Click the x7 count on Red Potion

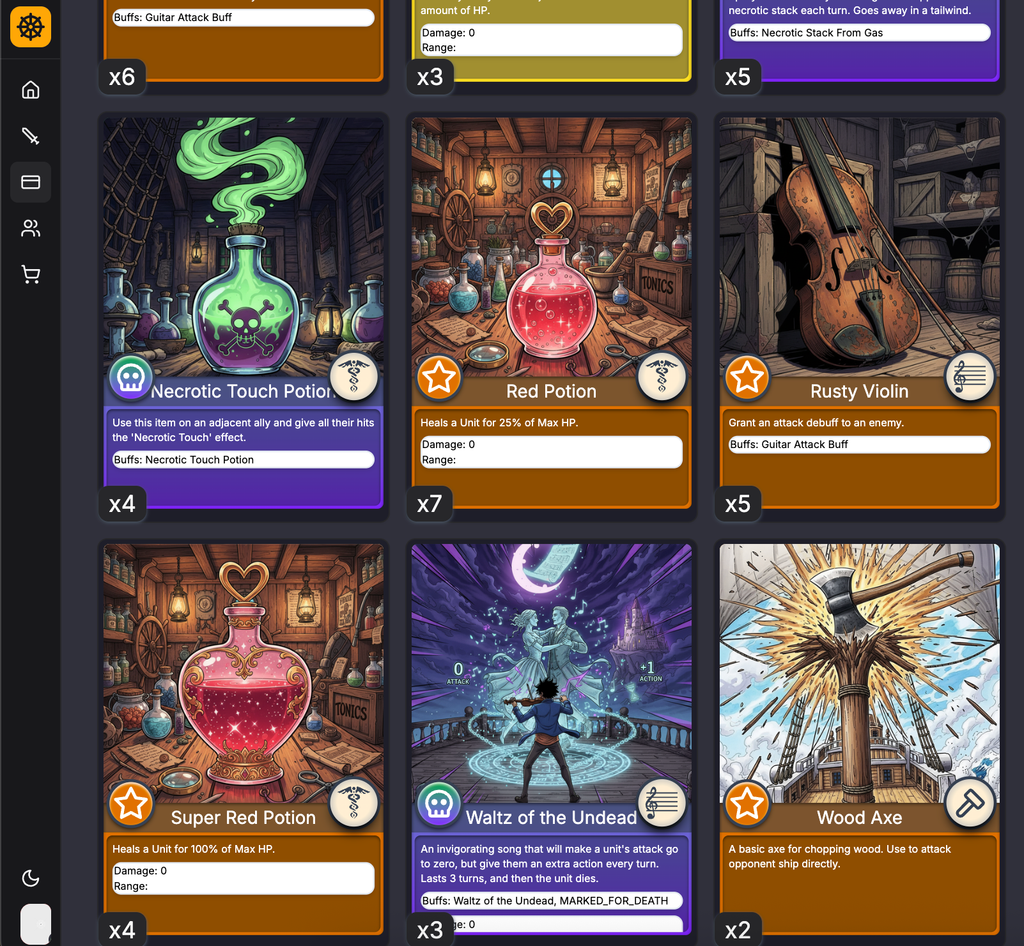click(x=430, y=503)
